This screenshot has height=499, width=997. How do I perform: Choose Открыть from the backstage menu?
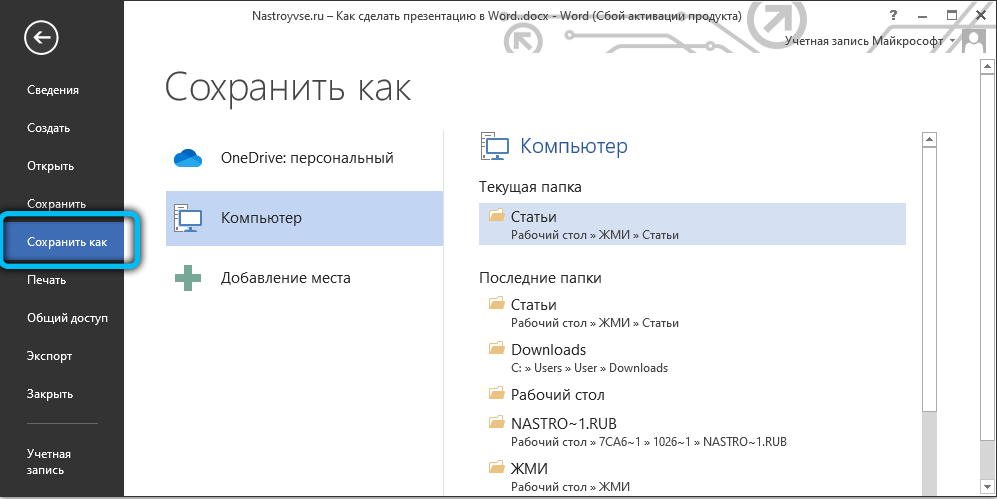(50, 166)
